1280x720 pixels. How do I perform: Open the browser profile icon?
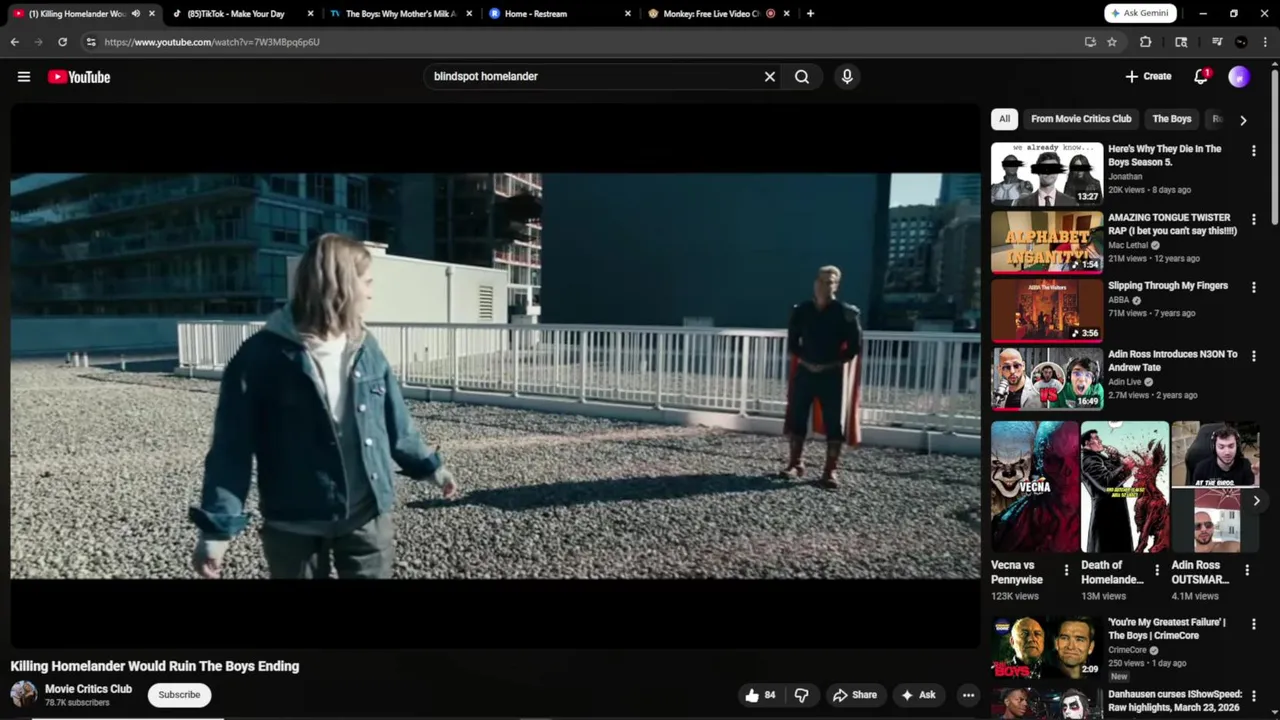click(1241, 42)
